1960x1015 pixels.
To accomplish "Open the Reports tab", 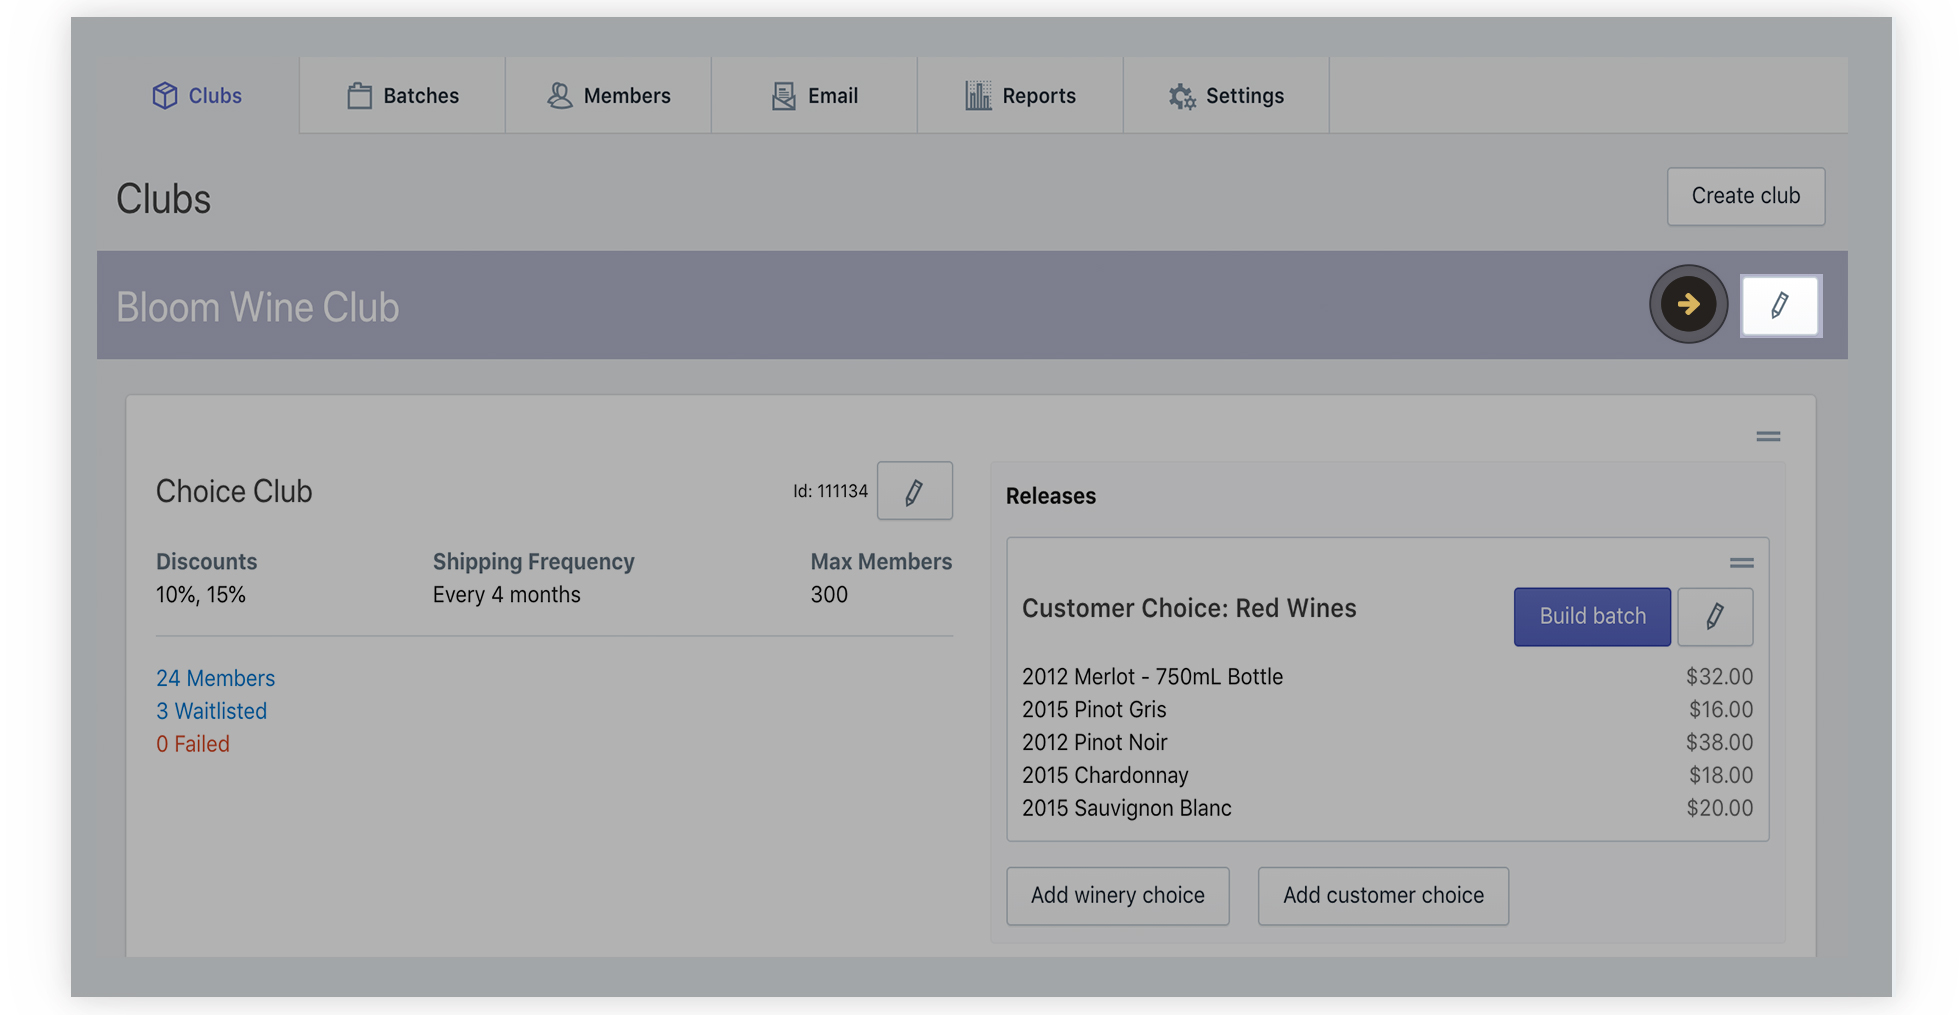I will [1020, 96].
